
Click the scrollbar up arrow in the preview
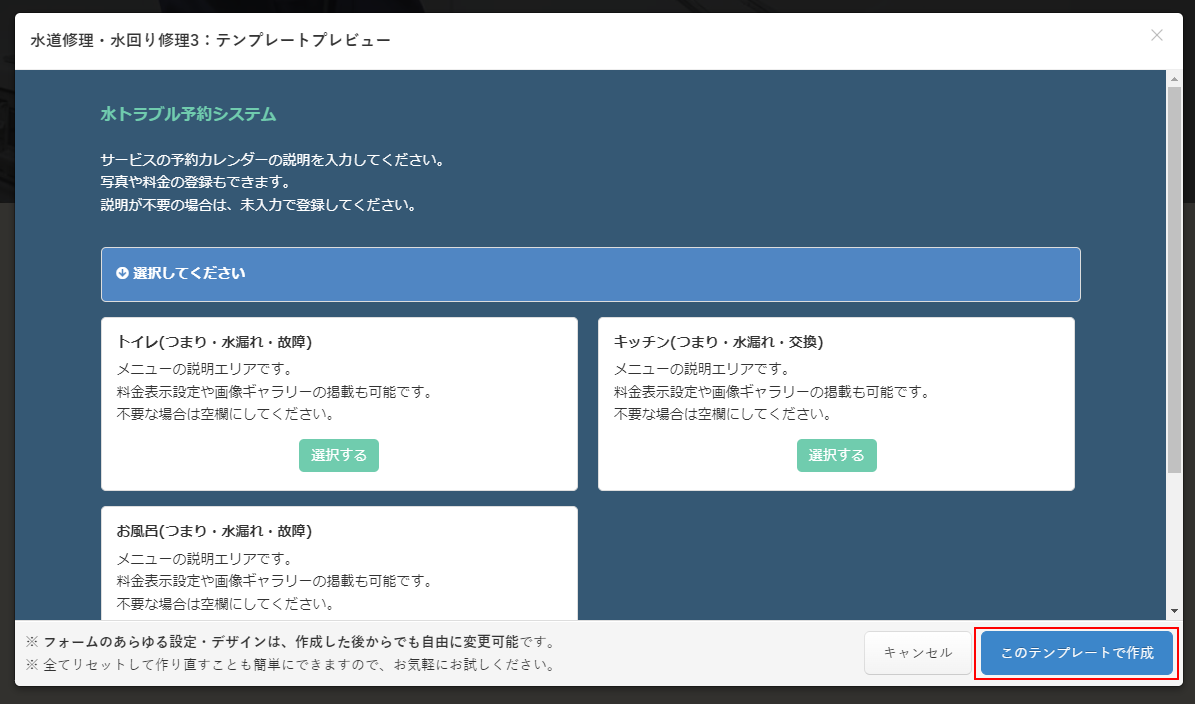coord(1173,78)
